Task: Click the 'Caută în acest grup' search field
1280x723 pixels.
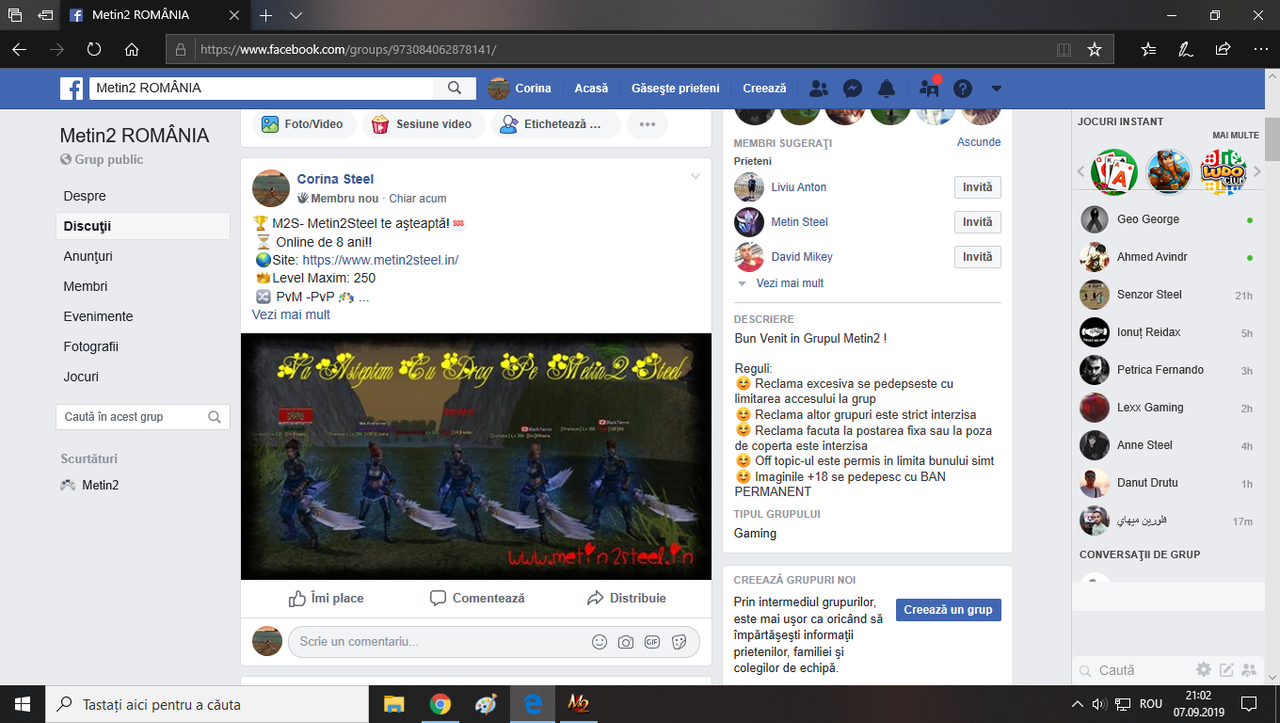Action: tap(143, 417)
